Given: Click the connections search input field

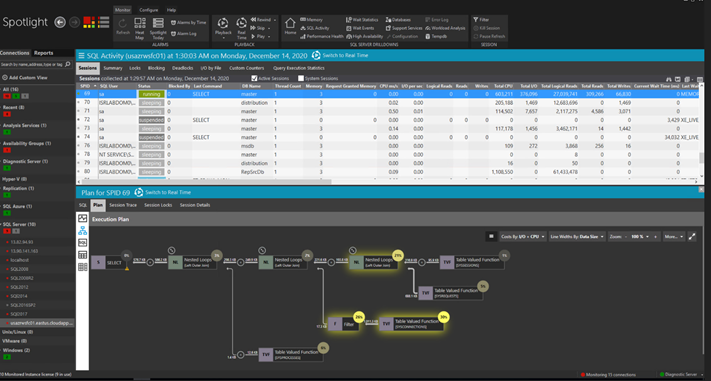Looking at the screenshot, I should tap(32, 64).
